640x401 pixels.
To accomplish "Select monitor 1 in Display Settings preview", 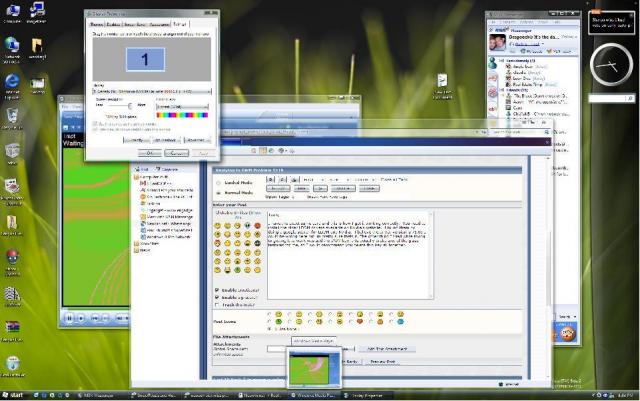I will 145,59.
